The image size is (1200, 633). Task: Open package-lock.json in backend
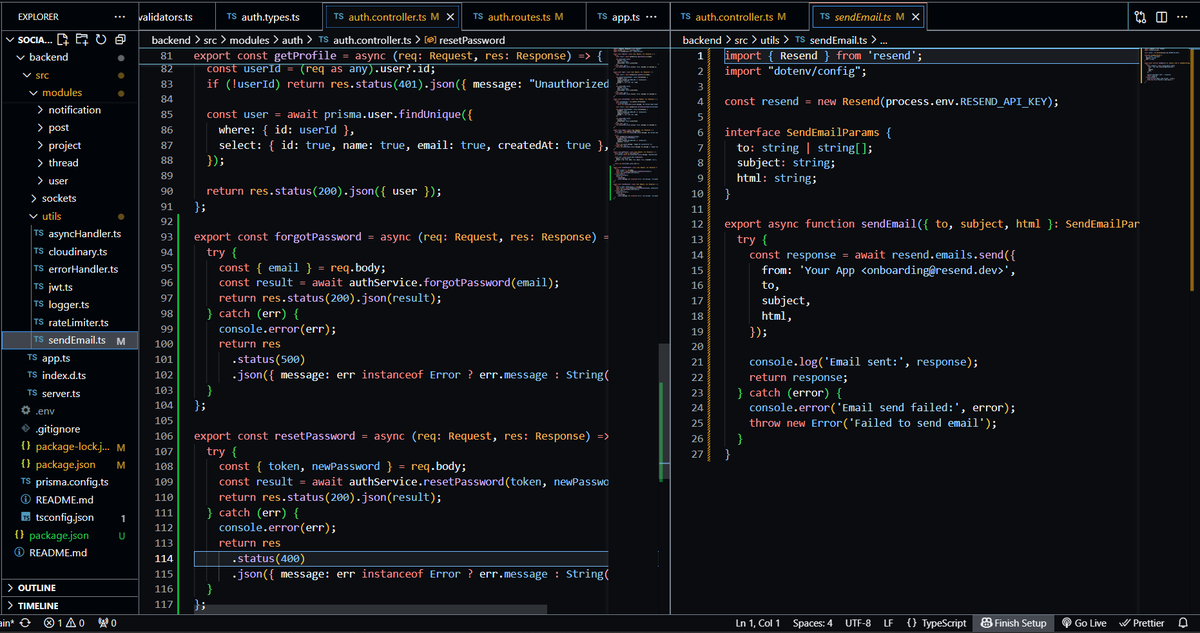tap(72, 447)
